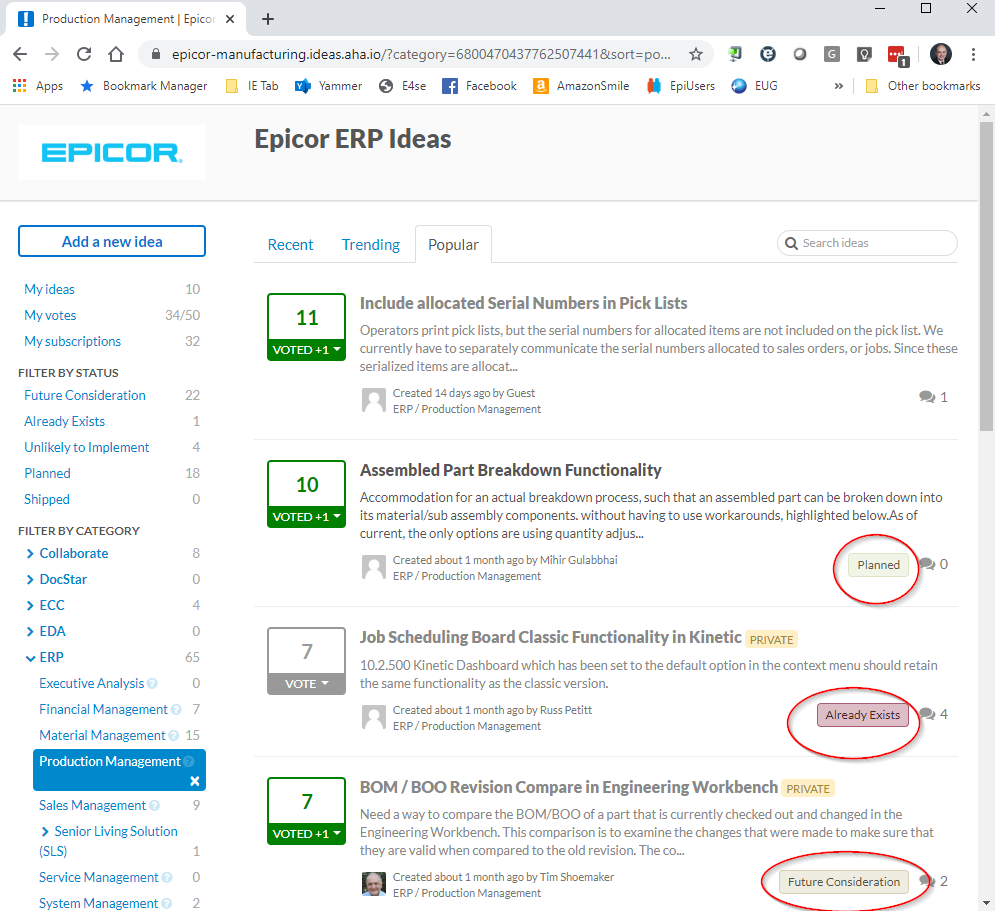Open the AmazonSmile bookmark
The width and height of the screenshot is (995, 911).
tap(581, 86)
